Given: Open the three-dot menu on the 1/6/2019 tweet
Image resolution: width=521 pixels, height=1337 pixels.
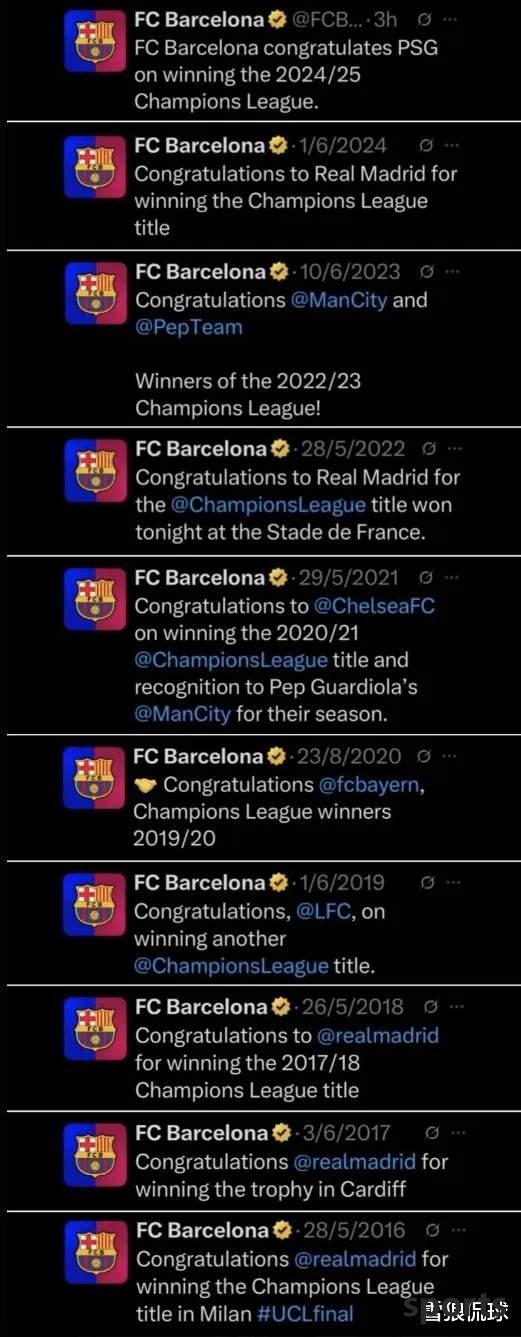Looking at the screenshot, I should click(453, 883).
